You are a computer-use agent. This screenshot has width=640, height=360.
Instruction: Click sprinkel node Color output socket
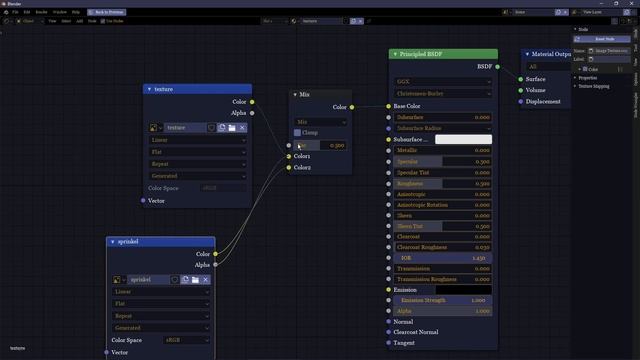point(216,254)
